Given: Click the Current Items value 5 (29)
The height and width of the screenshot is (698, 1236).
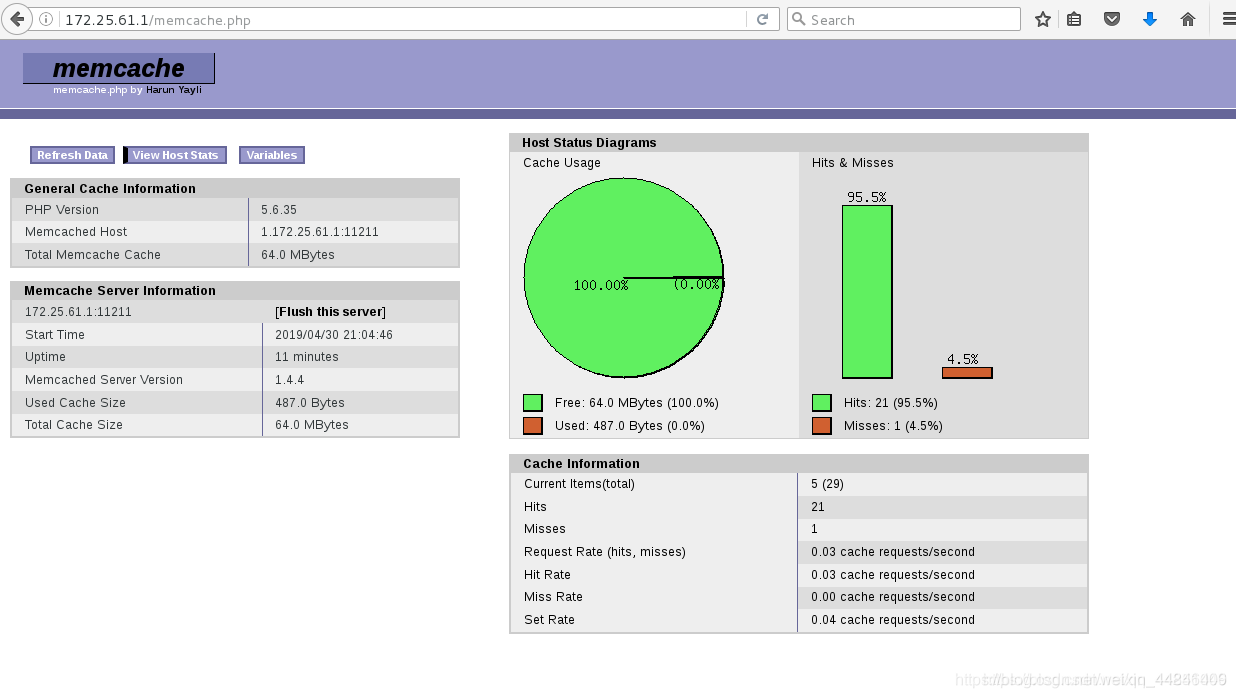Looking at the screenshot, I should click(828, 484).
